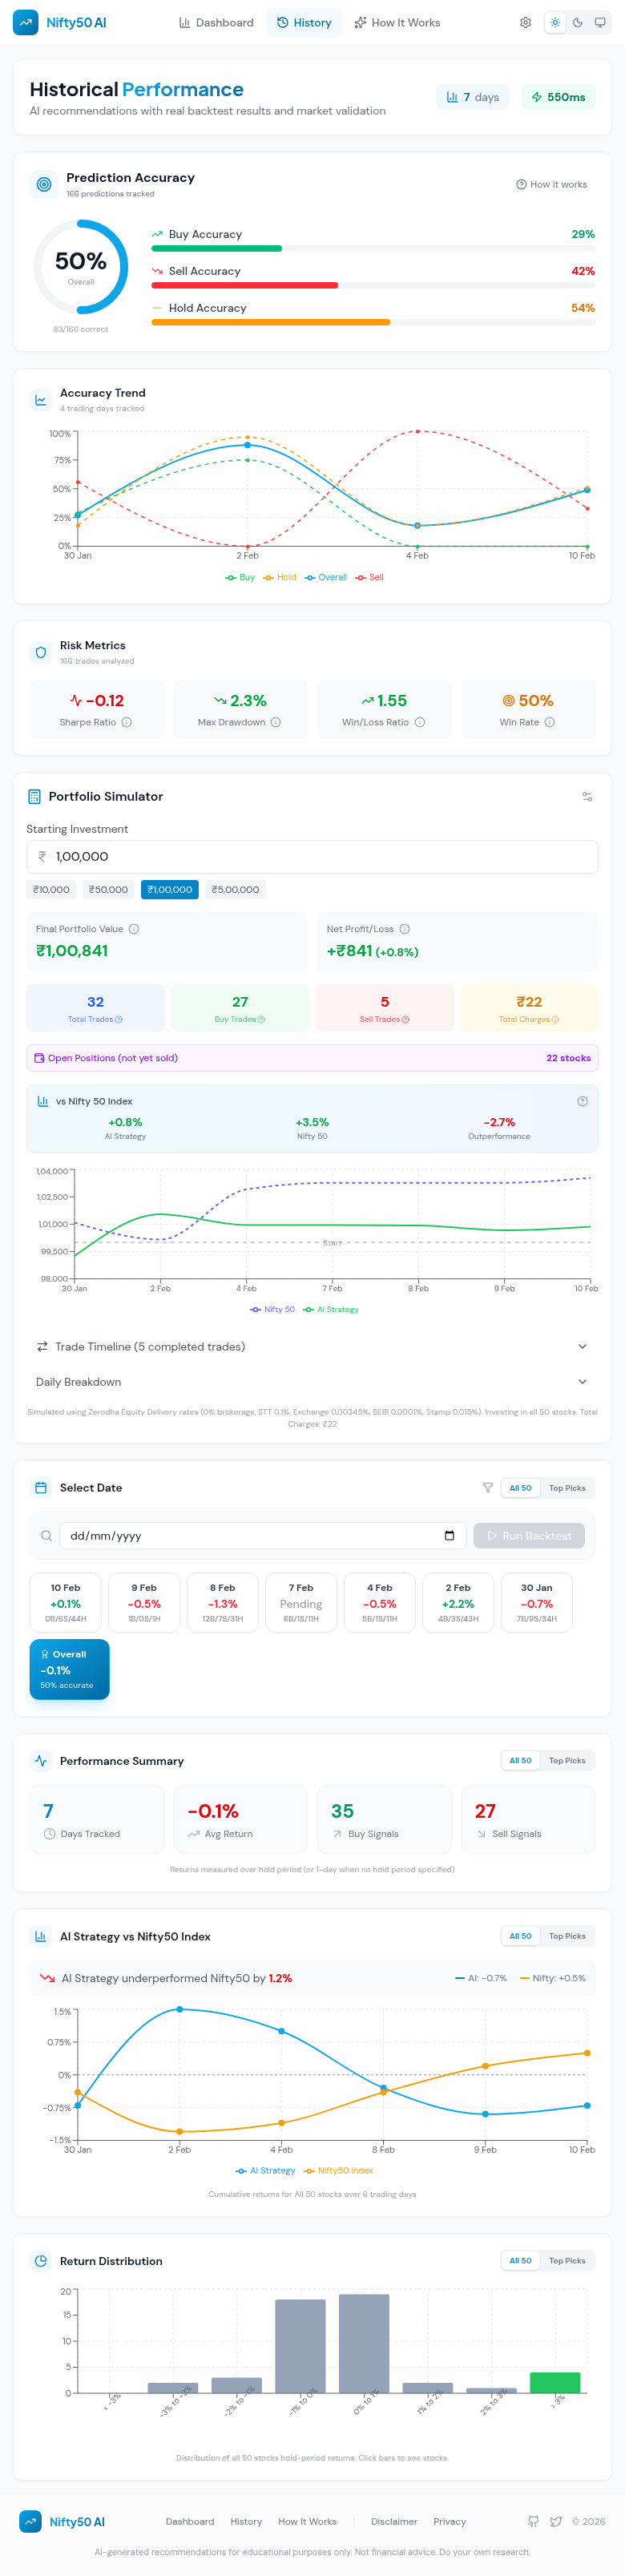This screenshot has height=2576, width=625.
Task: Show Max Drawdown info tooltip icon
Action: pos(275,722)
